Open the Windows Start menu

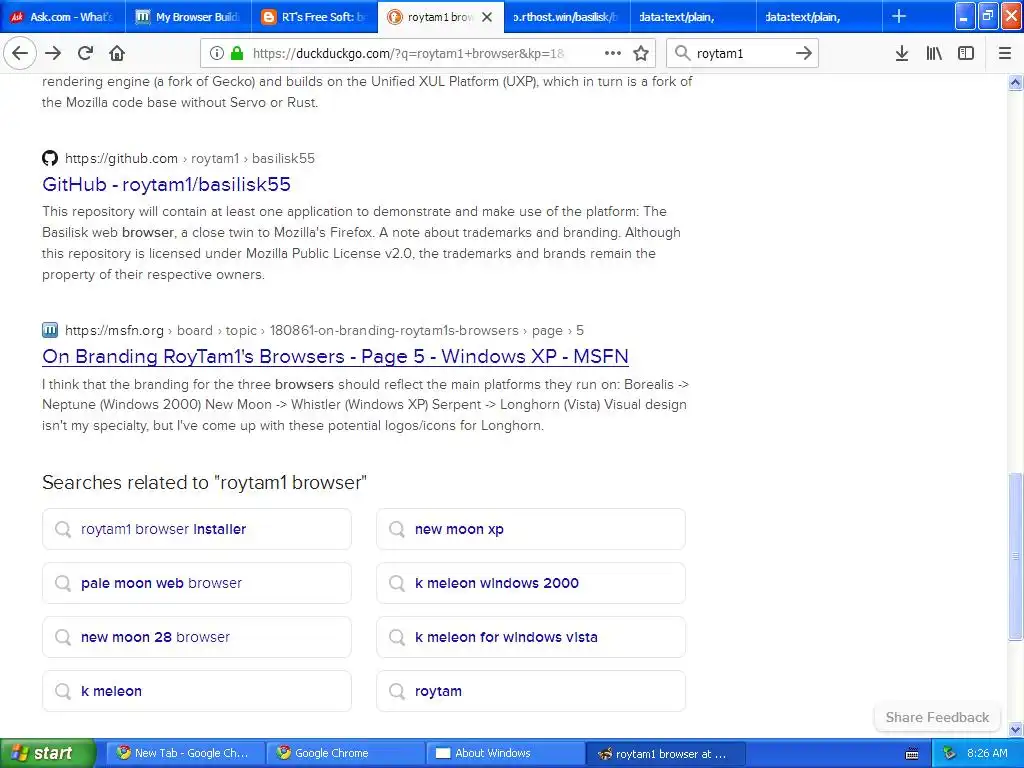(x=48, y=753)
